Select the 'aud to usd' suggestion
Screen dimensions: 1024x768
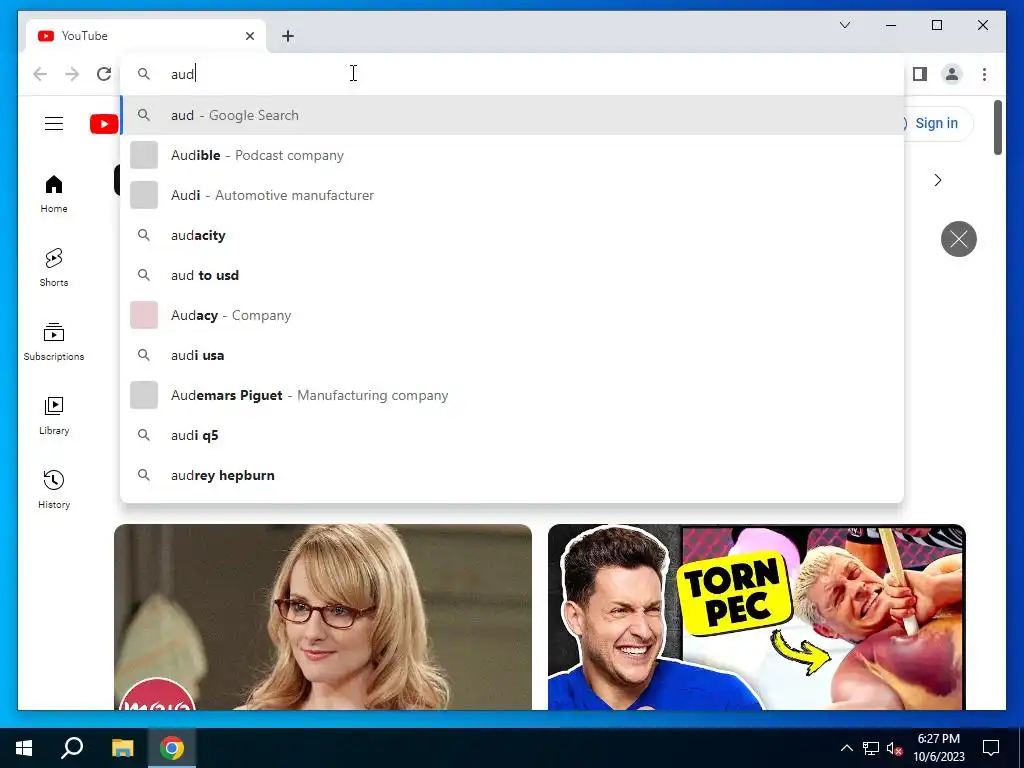click(x=512, y=276)
